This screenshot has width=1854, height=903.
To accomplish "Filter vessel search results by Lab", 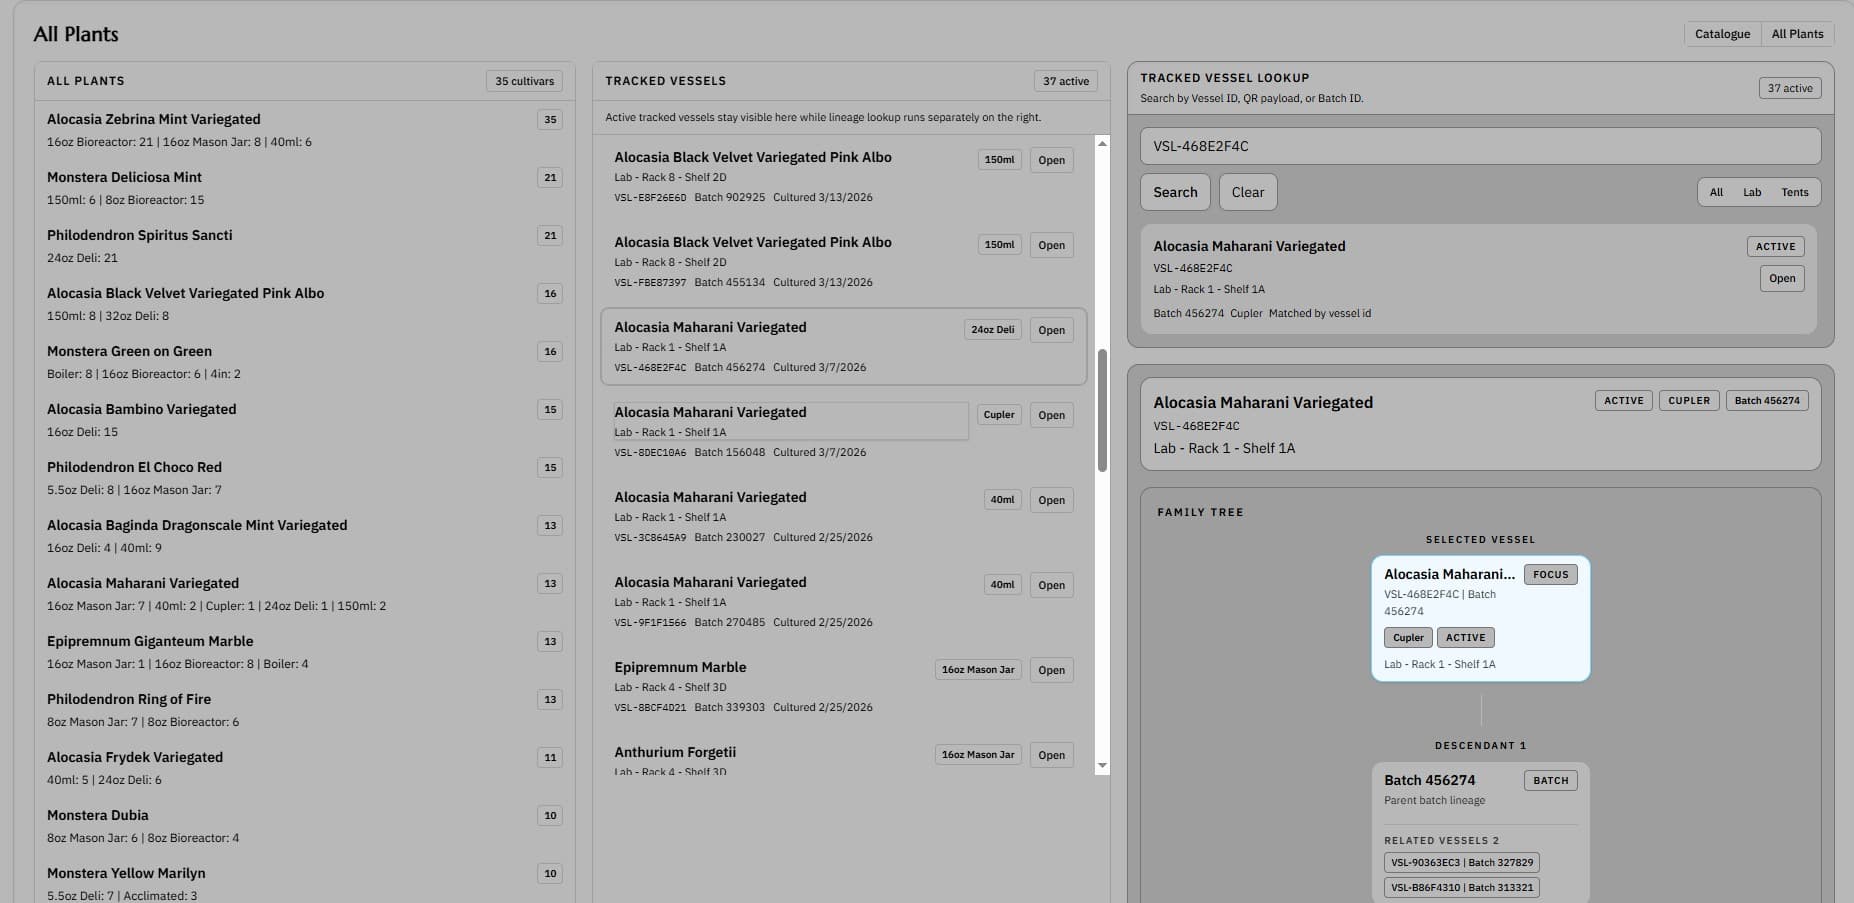I will (x=1752, y=192).
